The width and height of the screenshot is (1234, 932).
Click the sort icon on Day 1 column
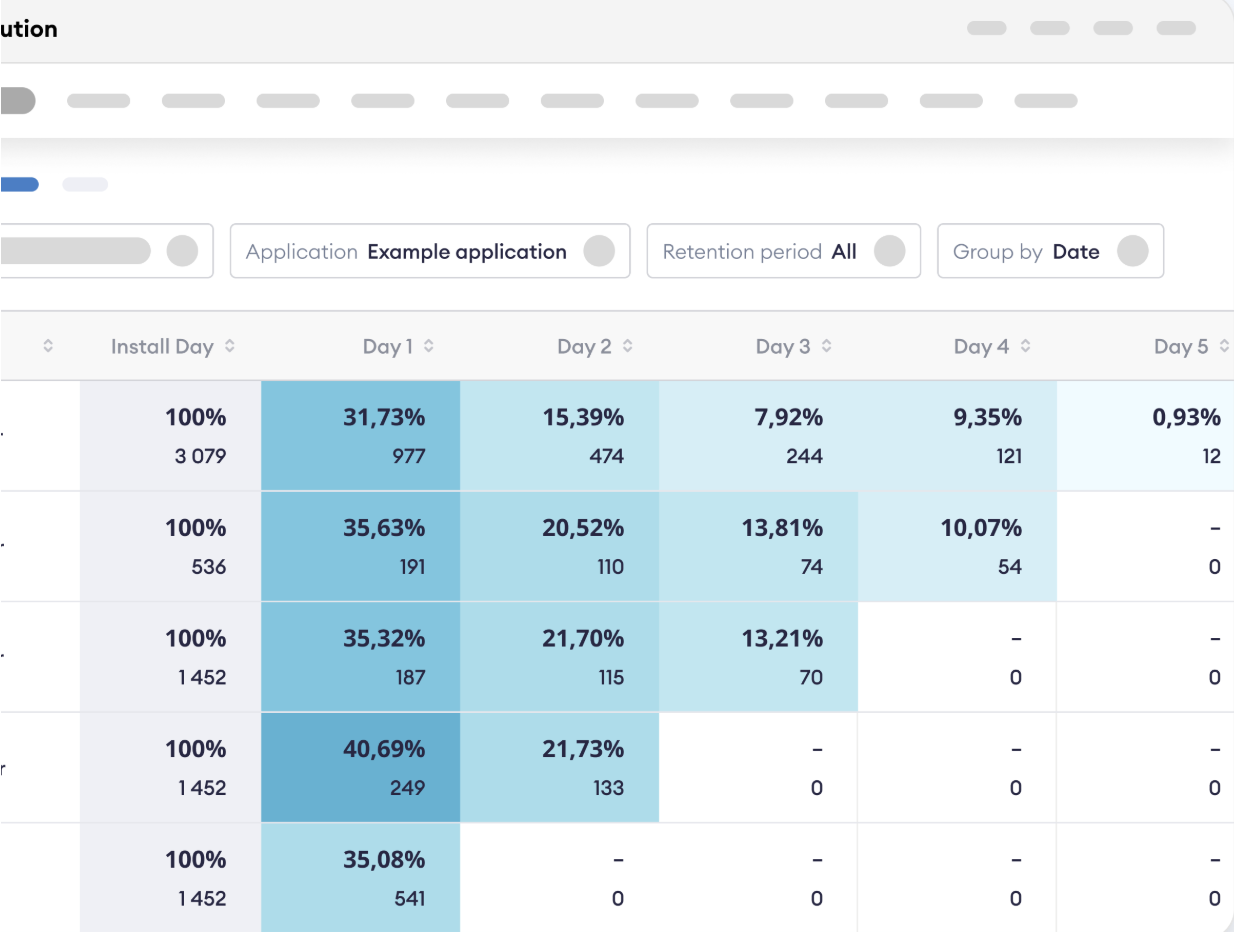click(x=428, y=346)
